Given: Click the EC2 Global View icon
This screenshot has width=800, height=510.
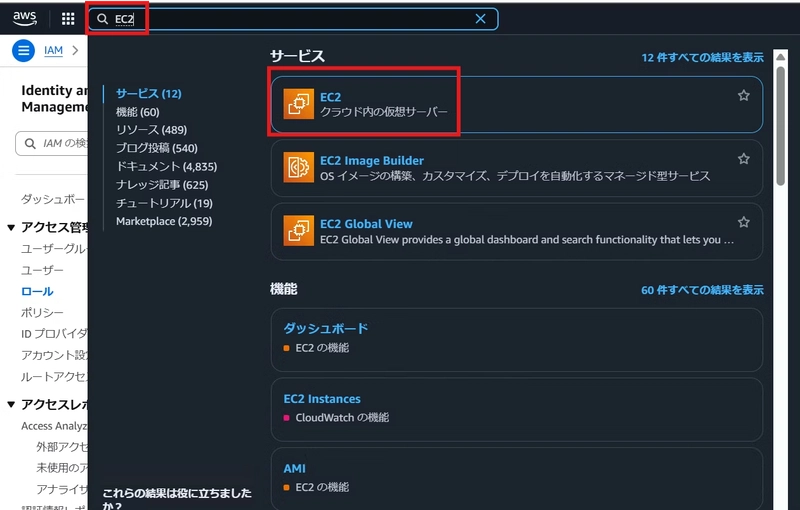Looking at the screenshot, I should 298,231.
